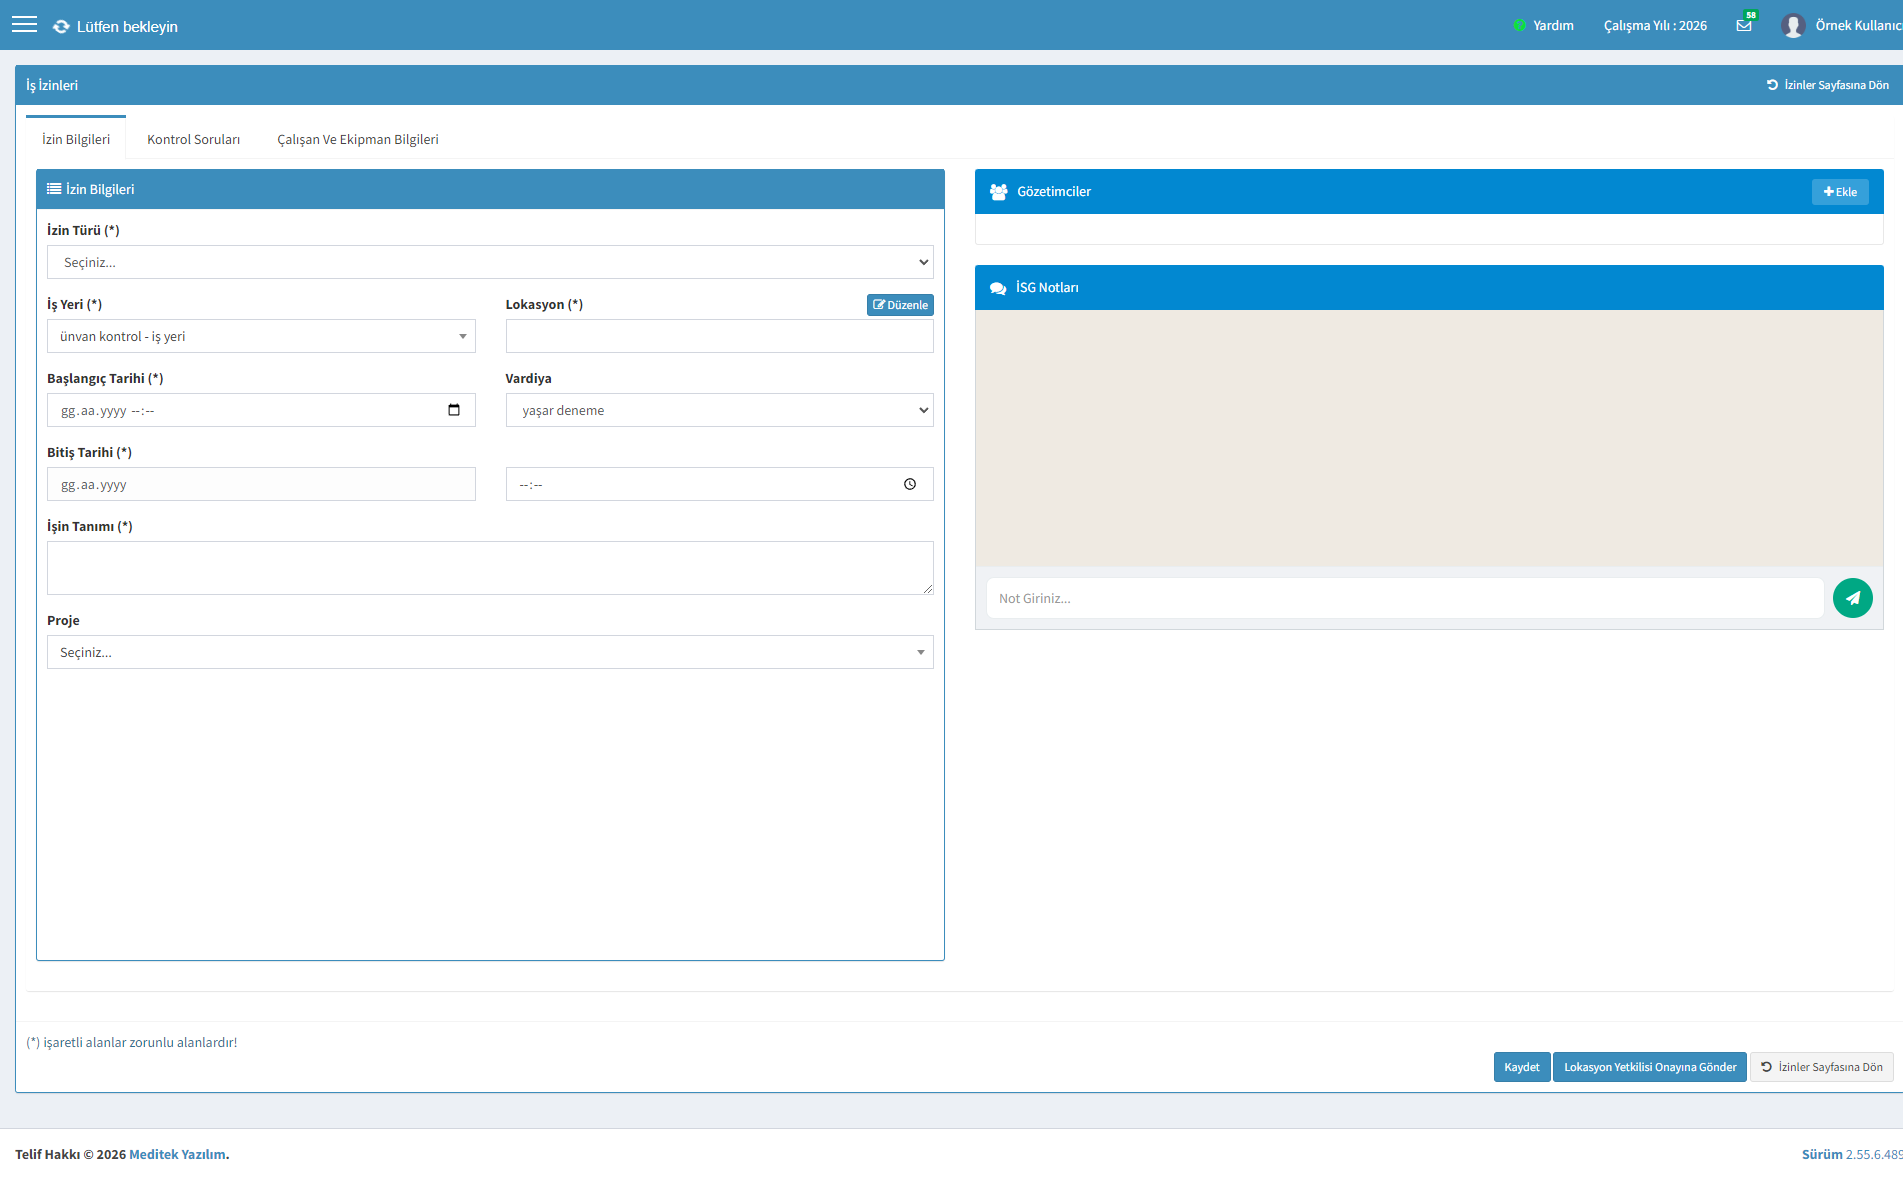Click Çalışma Yılı : 2026 in the top bar

(1655, 26)
